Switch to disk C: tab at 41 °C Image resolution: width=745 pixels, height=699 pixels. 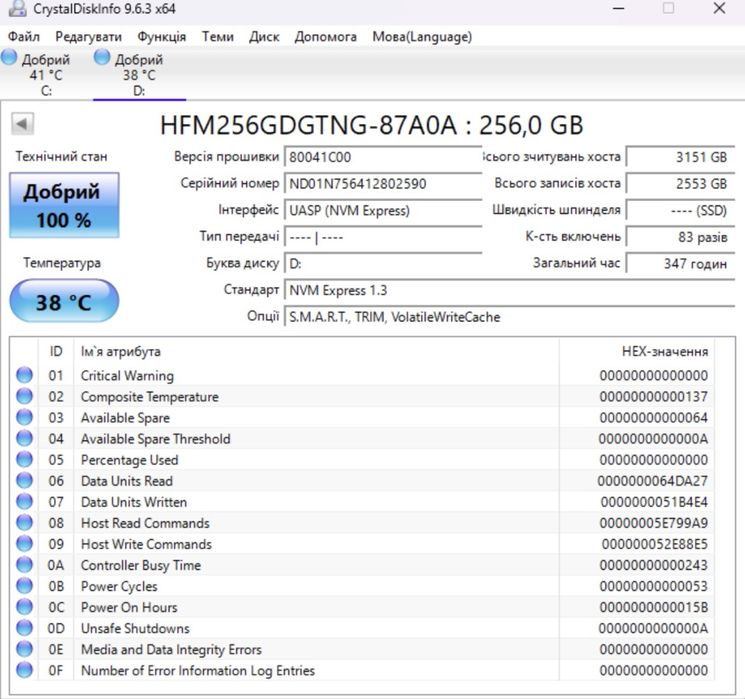pos(46,74)
